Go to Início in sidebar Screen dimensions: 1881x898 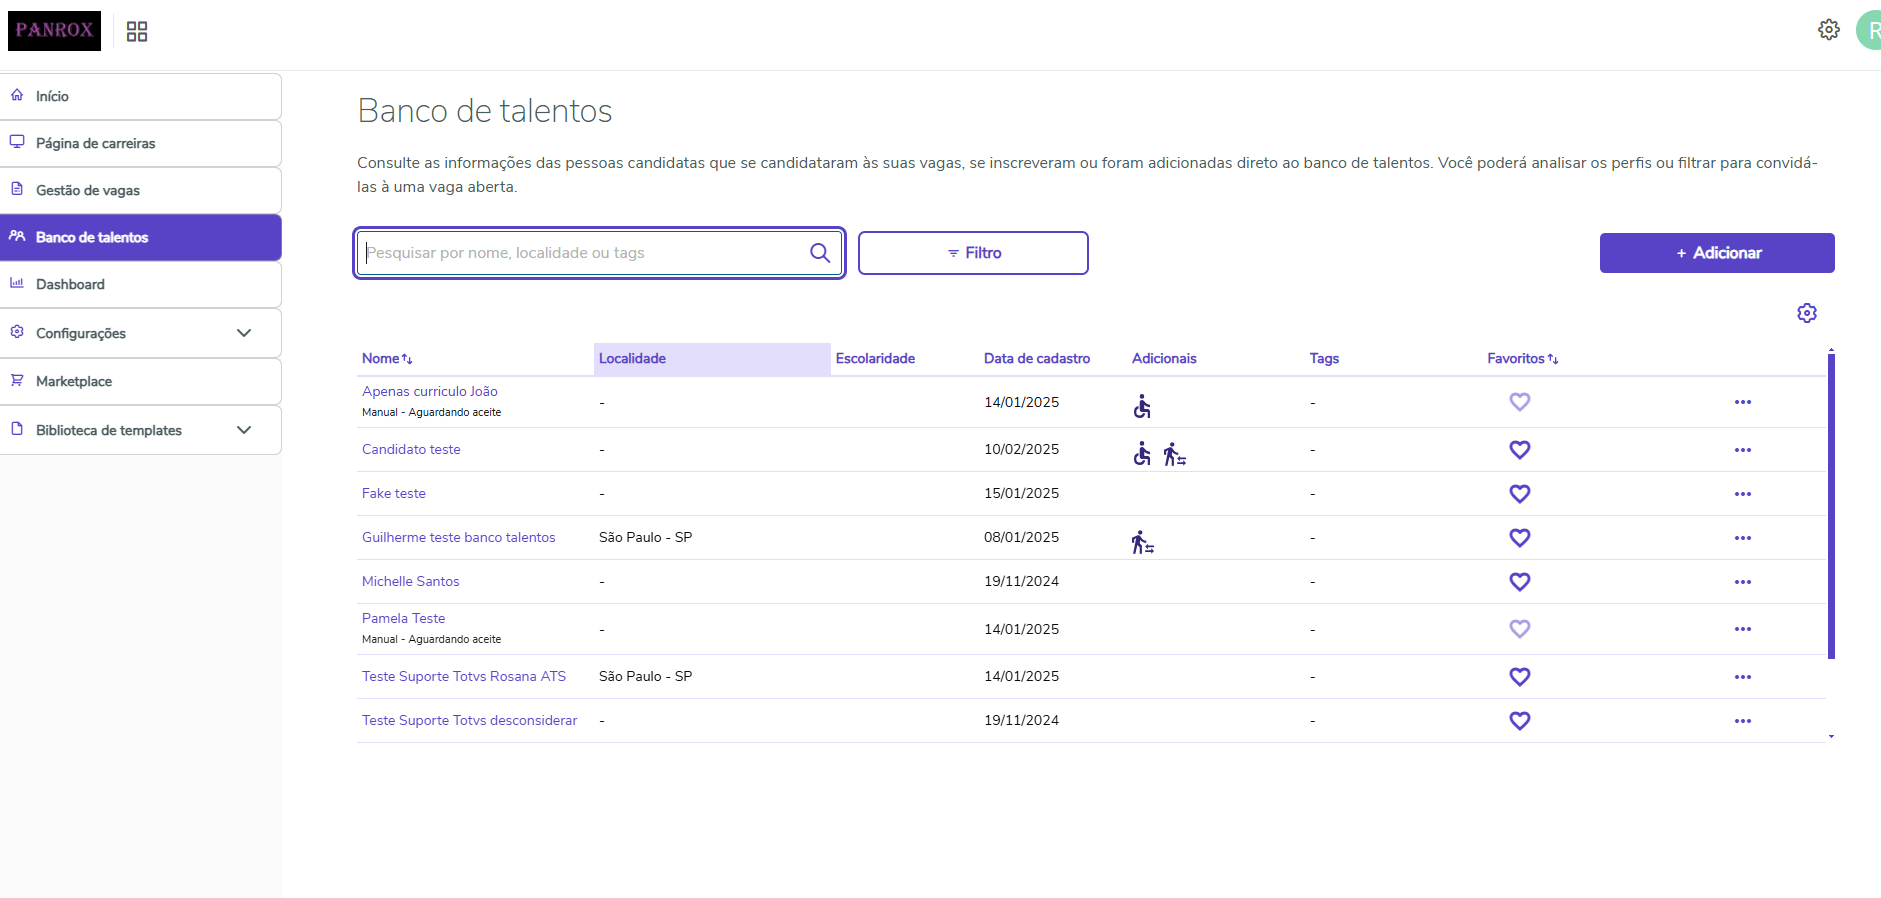(140, 96)
